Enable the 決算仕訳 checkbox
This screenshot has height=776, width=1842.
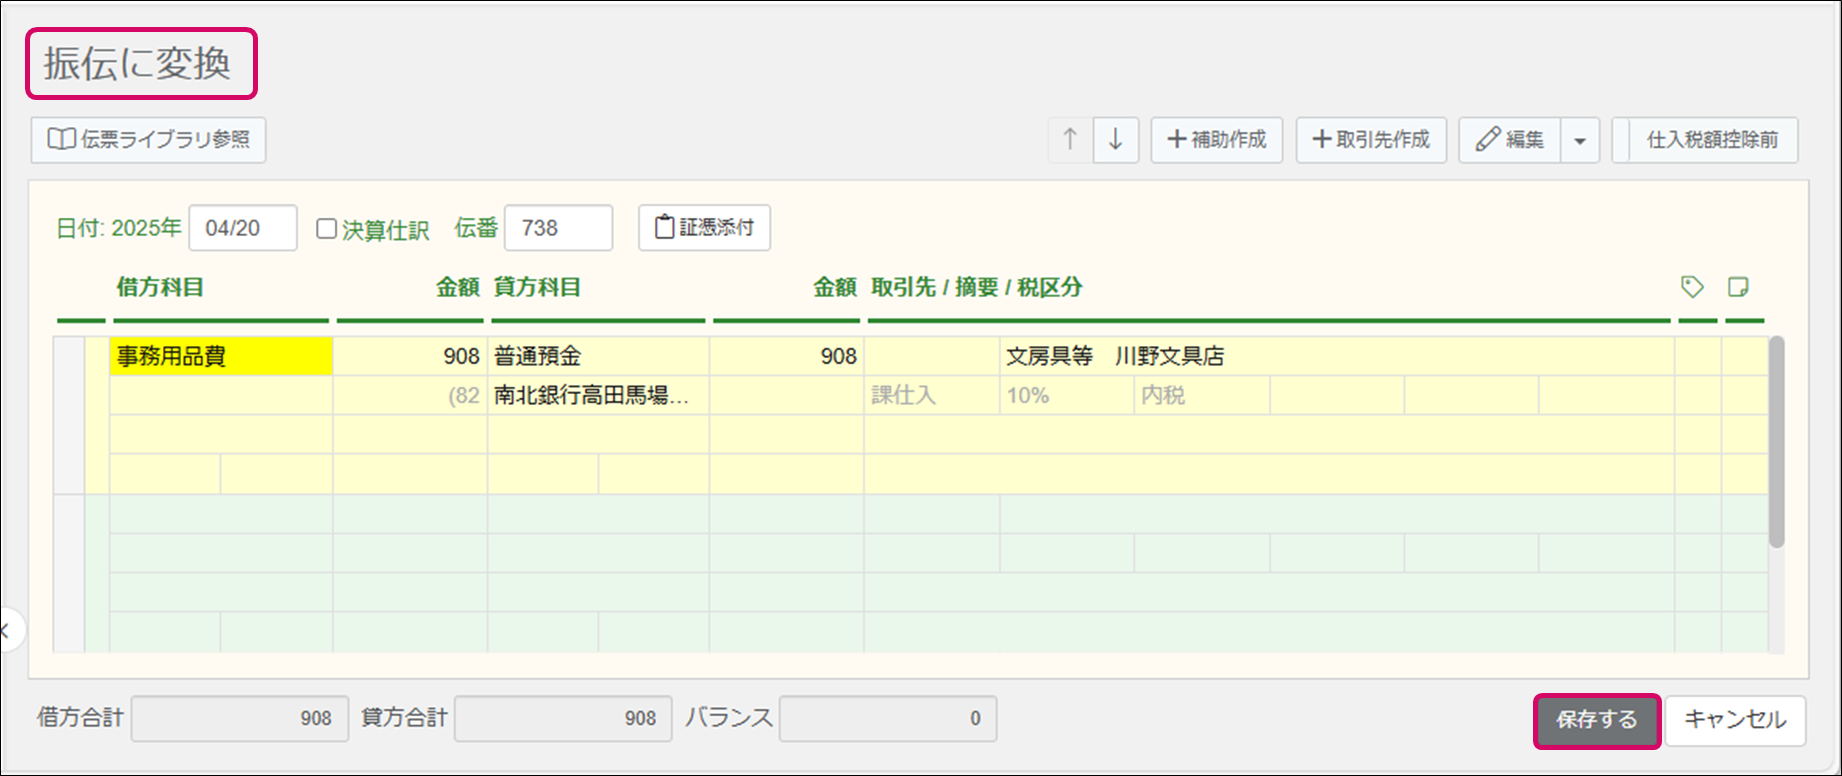(327, 229)
